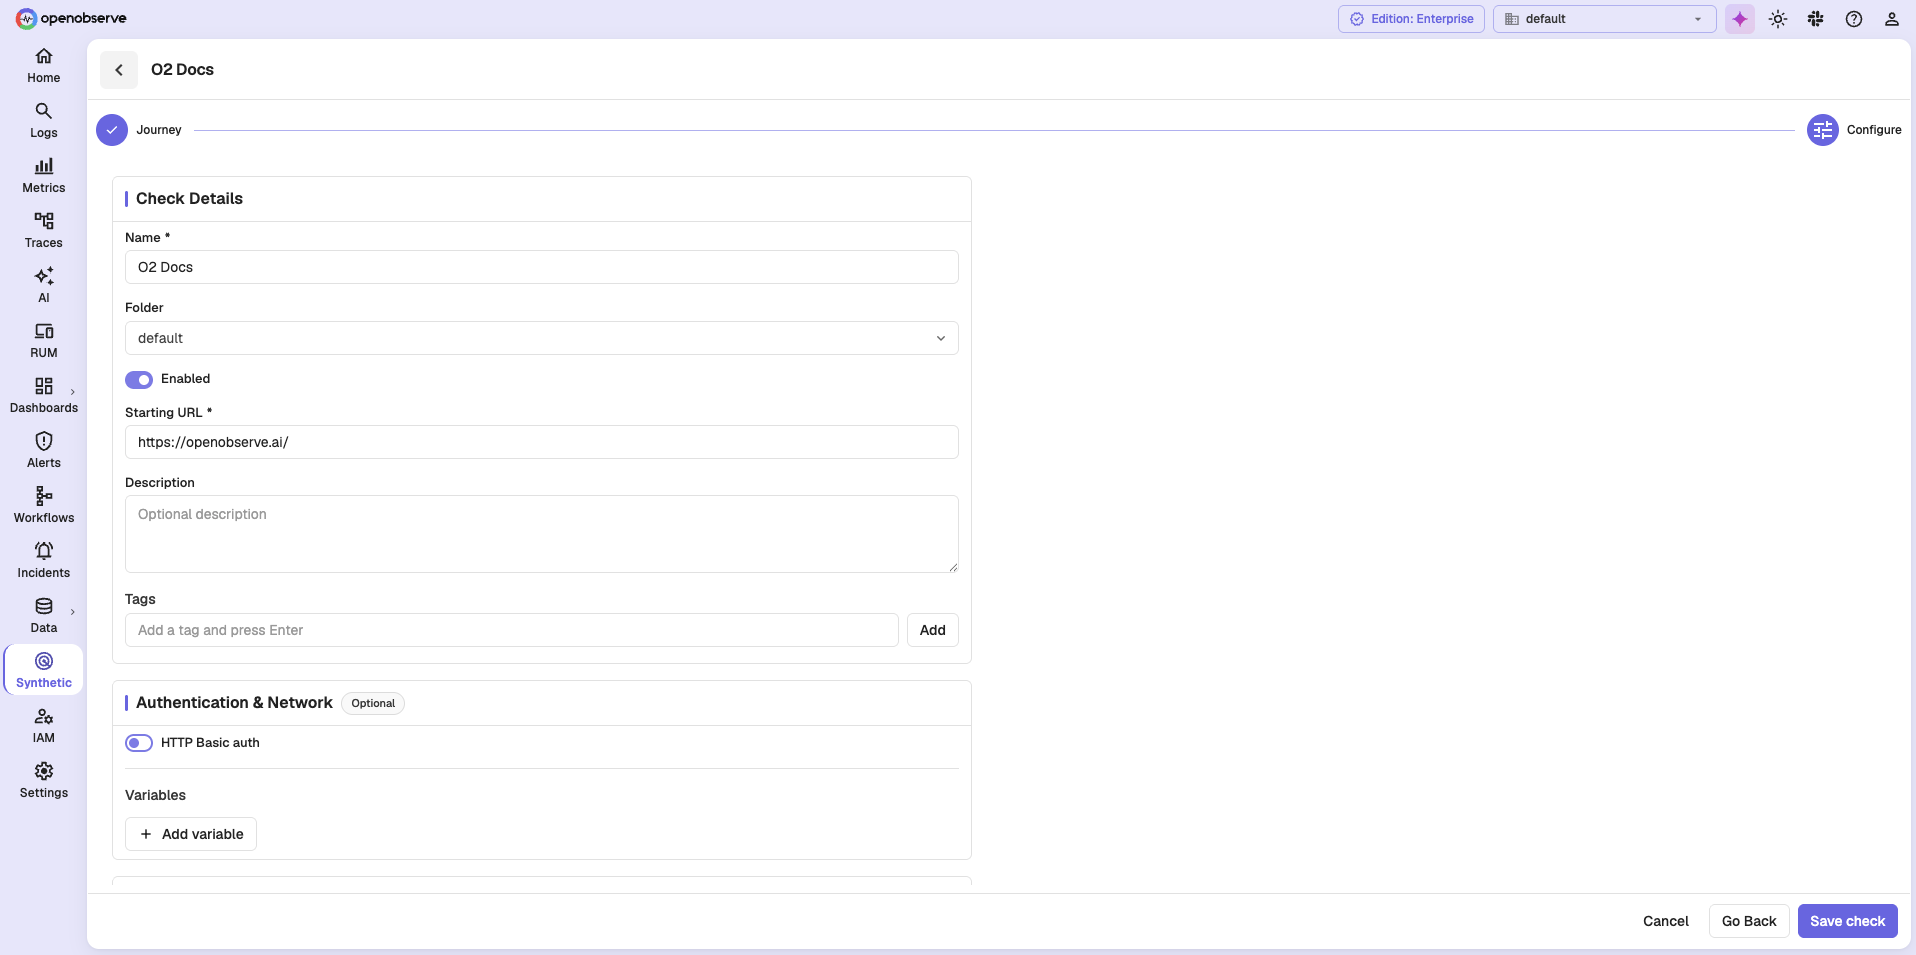Open the help question mark icon
The width and height of the screenshot is (1916, 955).
pos(1854,19)
